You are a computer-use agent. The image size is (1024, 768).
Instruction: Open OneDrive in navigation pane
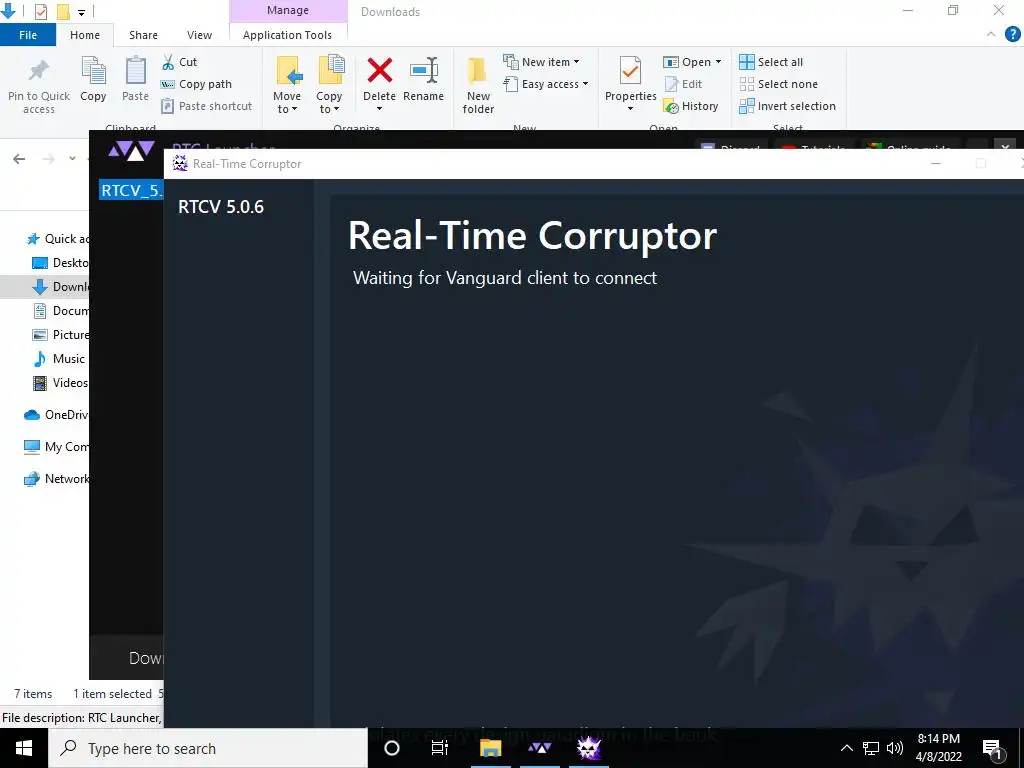(56, 415)
